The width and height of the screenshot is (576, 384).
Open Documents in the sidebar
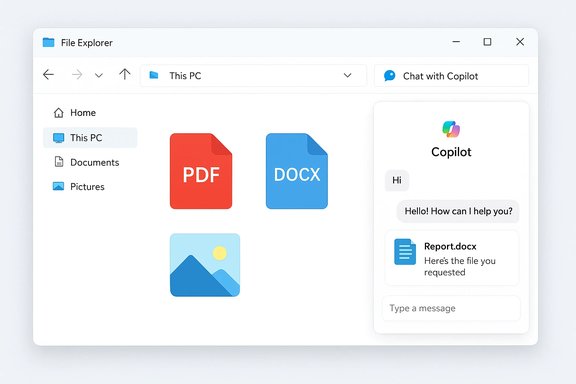[90, 162]
